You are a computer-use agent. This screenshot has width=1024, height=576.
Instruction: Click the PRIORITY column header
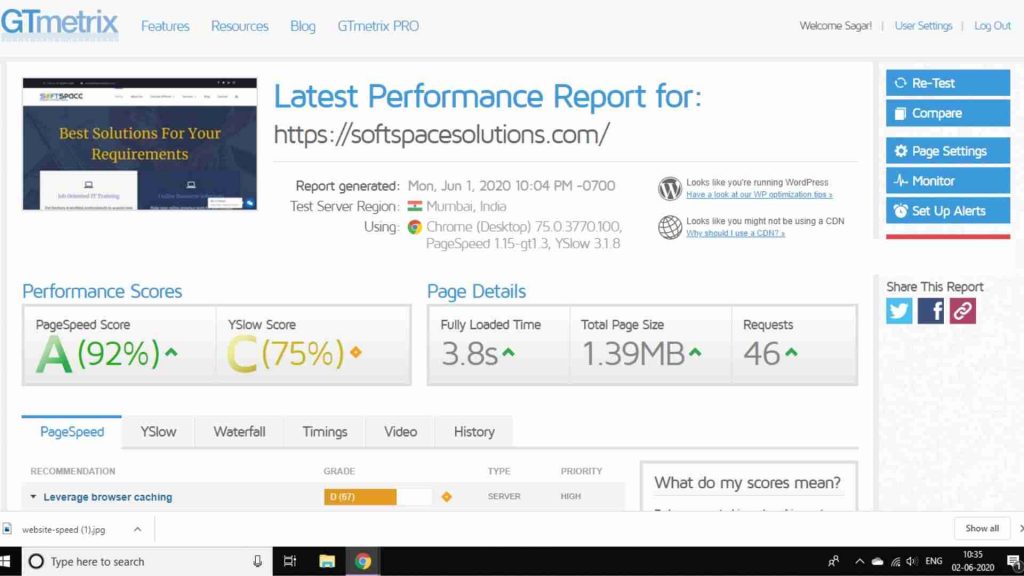581,471
